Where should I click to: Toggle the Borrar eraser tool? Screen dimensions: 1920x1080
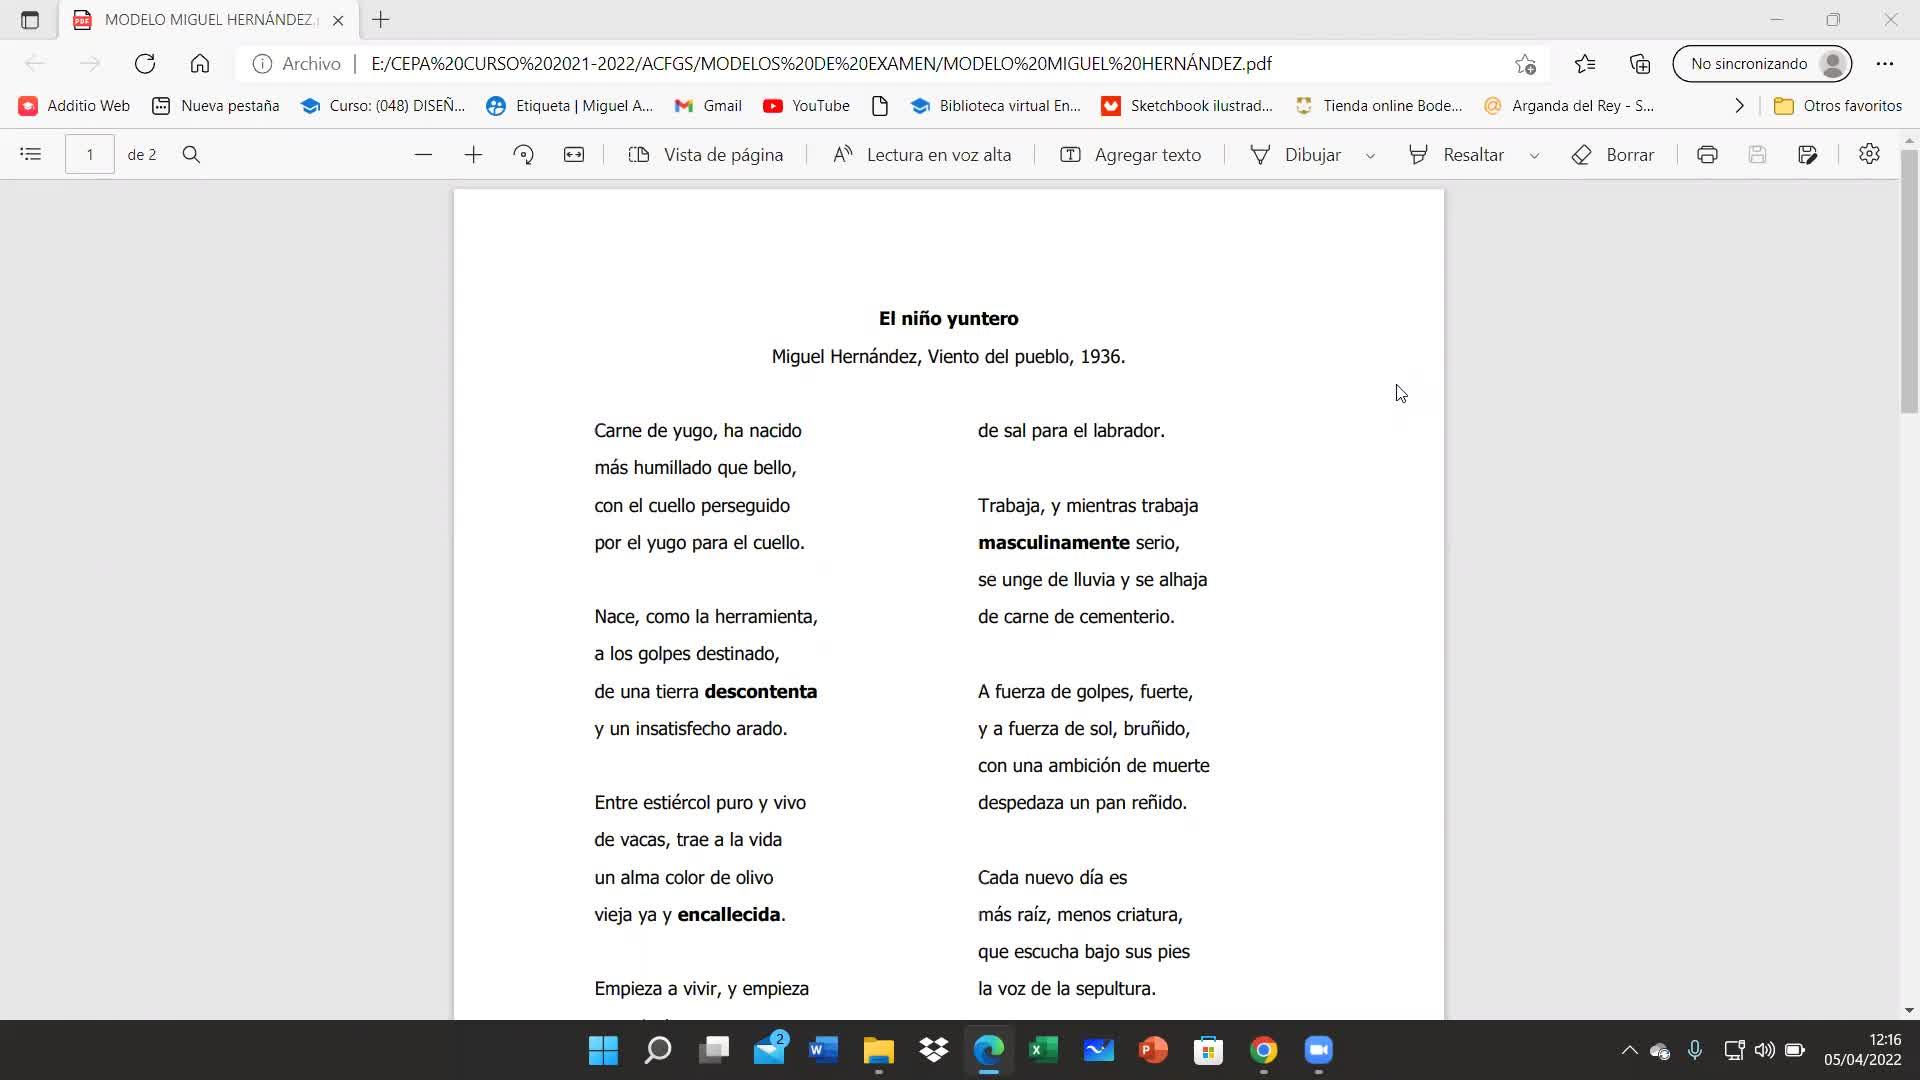click(1612, 154)
